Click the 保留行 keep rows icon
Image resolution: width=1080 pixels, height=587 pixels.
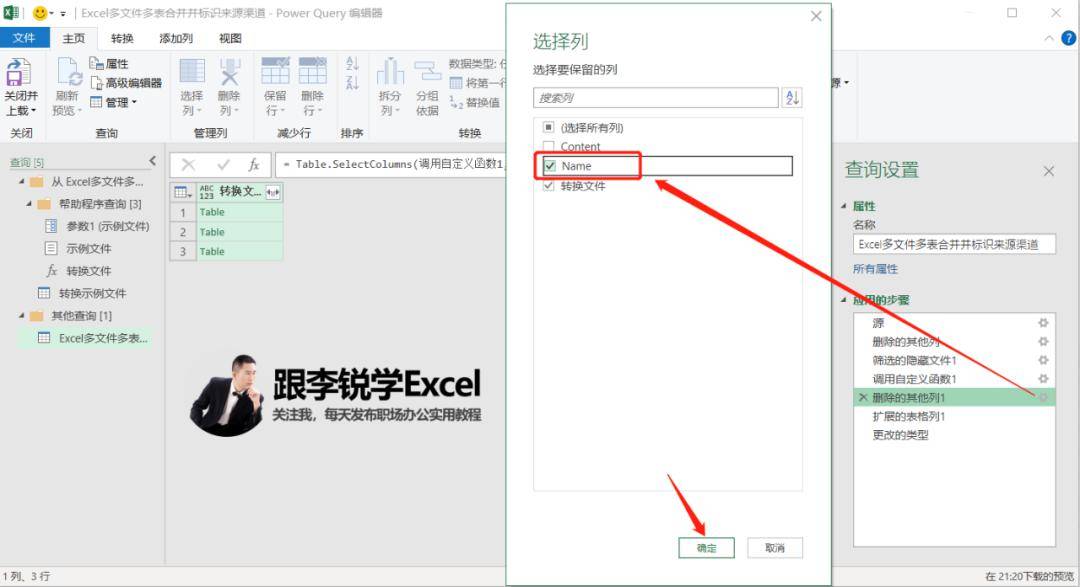275,71
